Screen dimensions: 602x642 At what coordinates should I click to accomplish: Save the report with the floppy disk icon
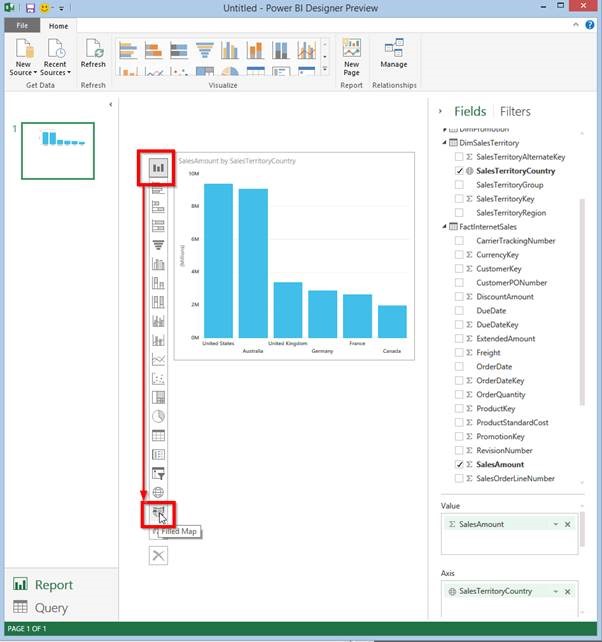point(30,8)
